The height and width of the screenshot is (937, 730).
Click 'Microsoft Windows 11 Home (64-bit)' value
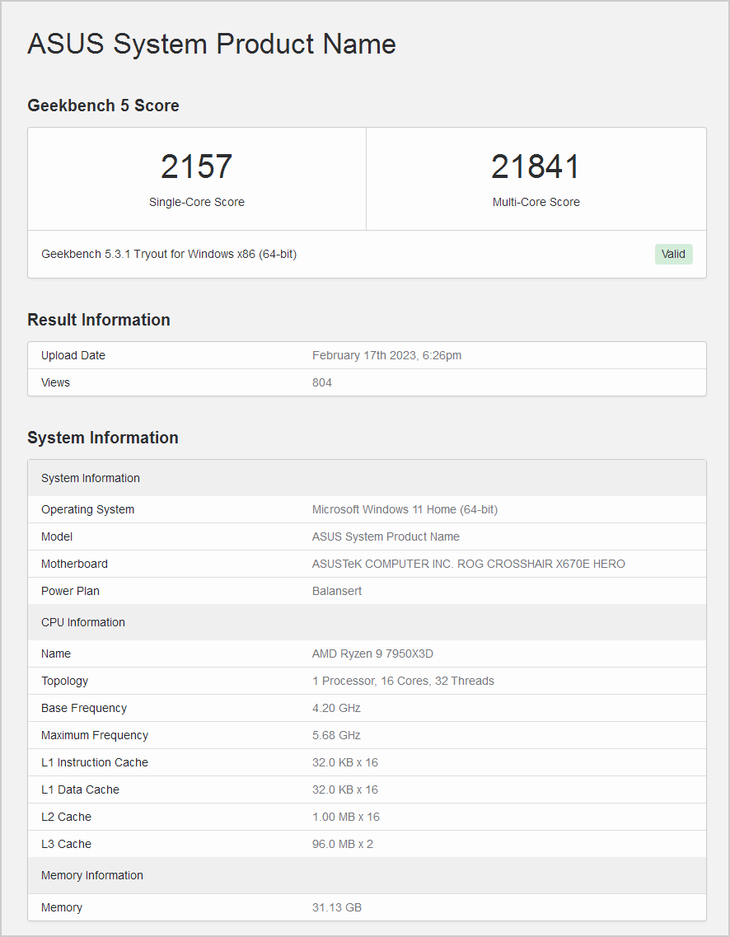pos(404,510)
